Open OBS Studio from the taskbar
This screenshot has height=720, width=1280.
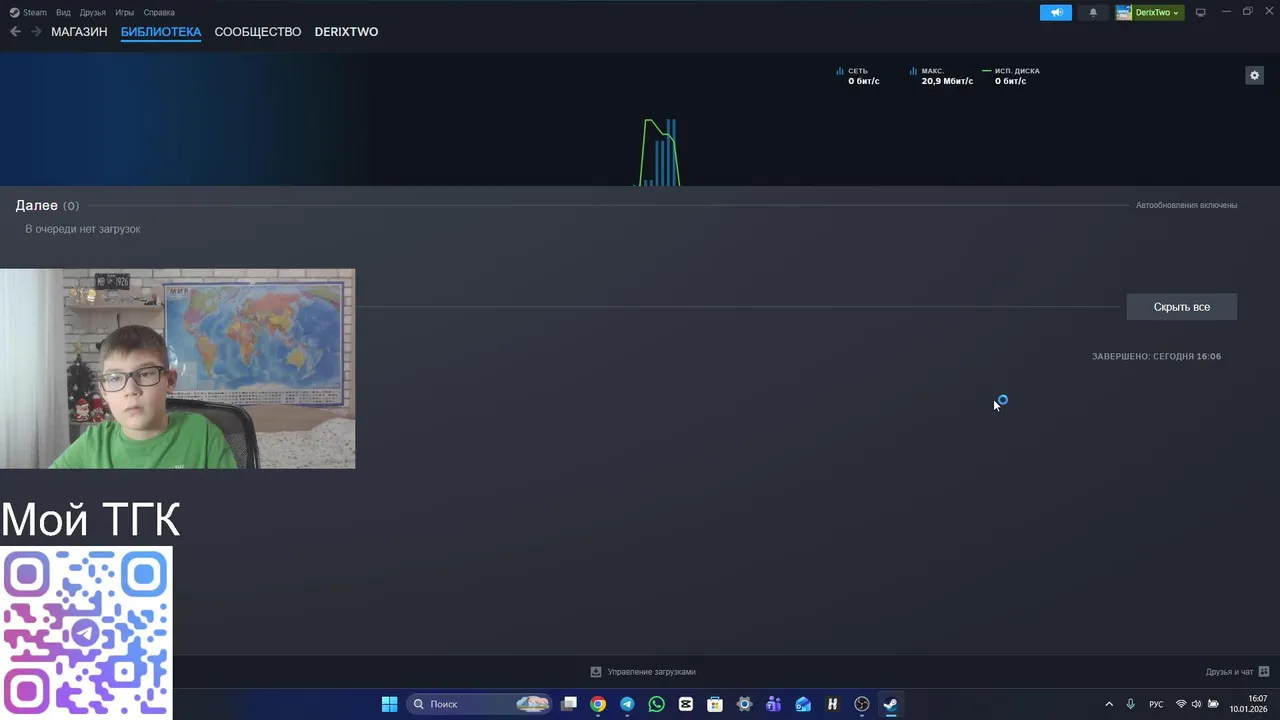point(861,704)
